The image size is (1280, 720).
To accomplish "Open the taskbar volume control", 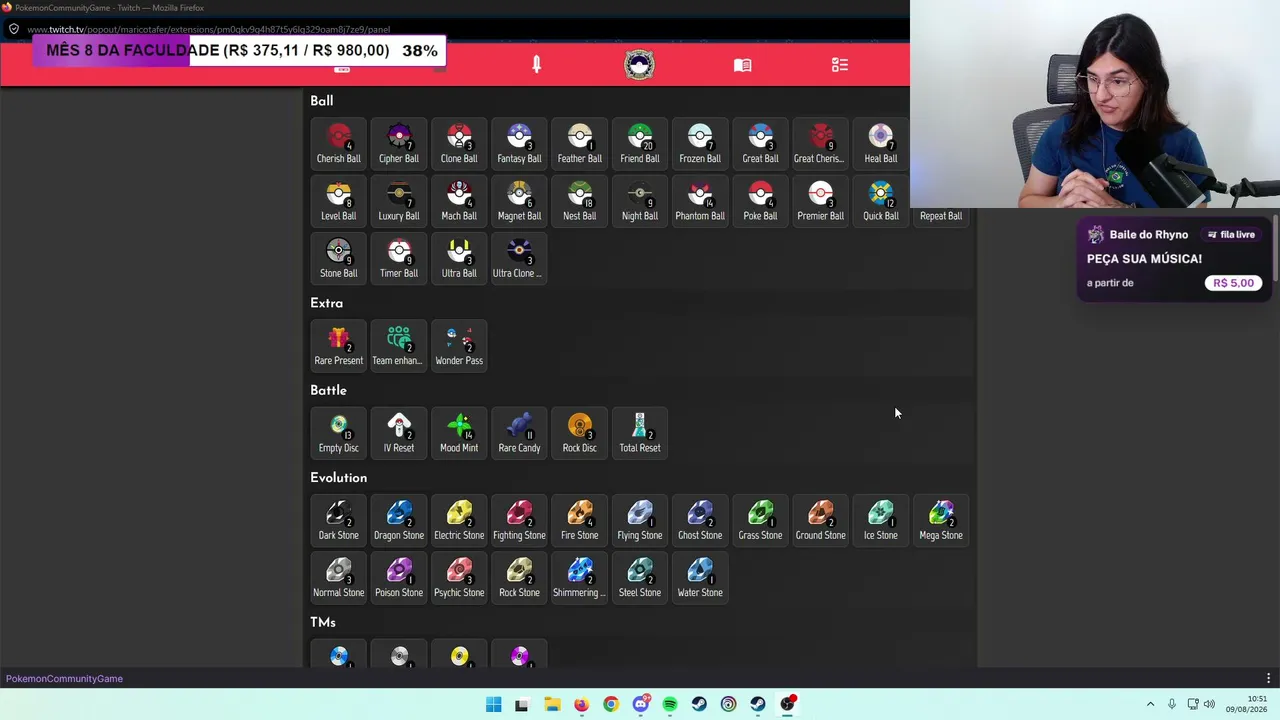I will [1209, 705].
